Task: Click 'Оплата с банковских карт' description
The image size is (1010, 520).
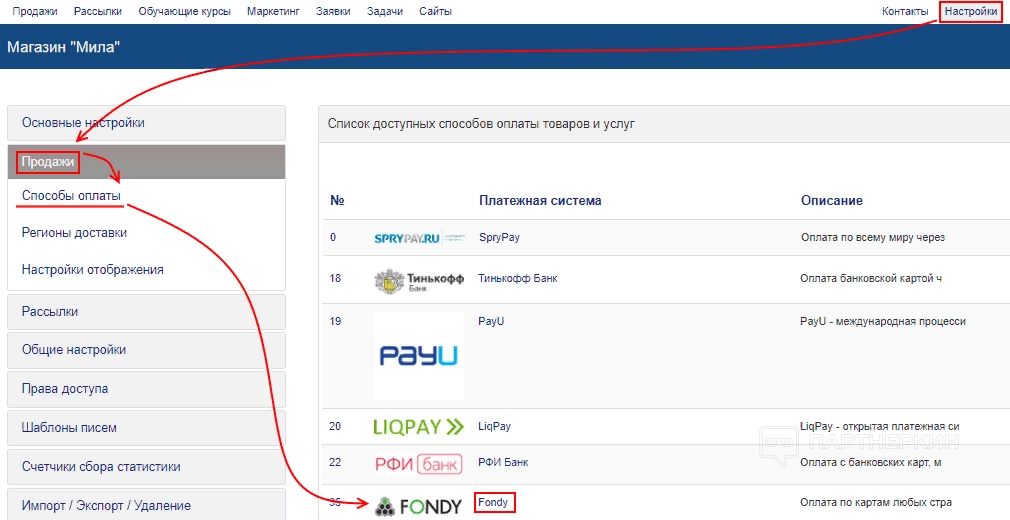Action: [x=871, y=462]
